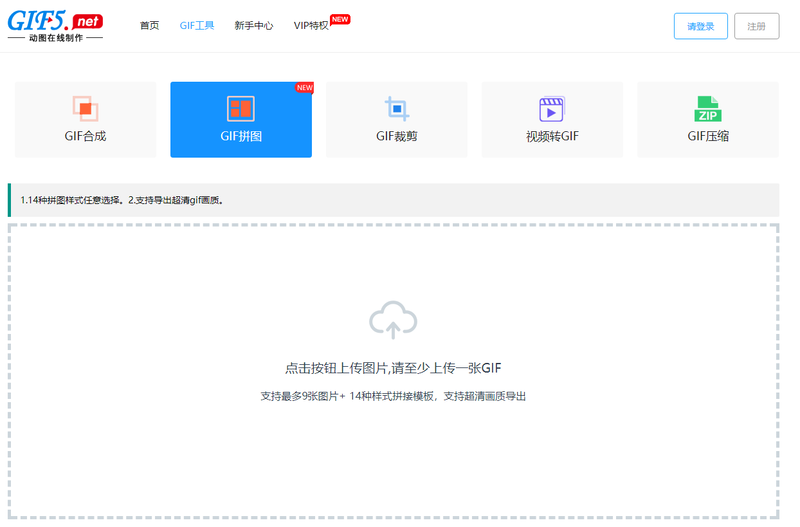Click the GIF拼图 collage grid icon
Image resolution: width=800 pixels, height=527 pixels.
pos(241,109)
